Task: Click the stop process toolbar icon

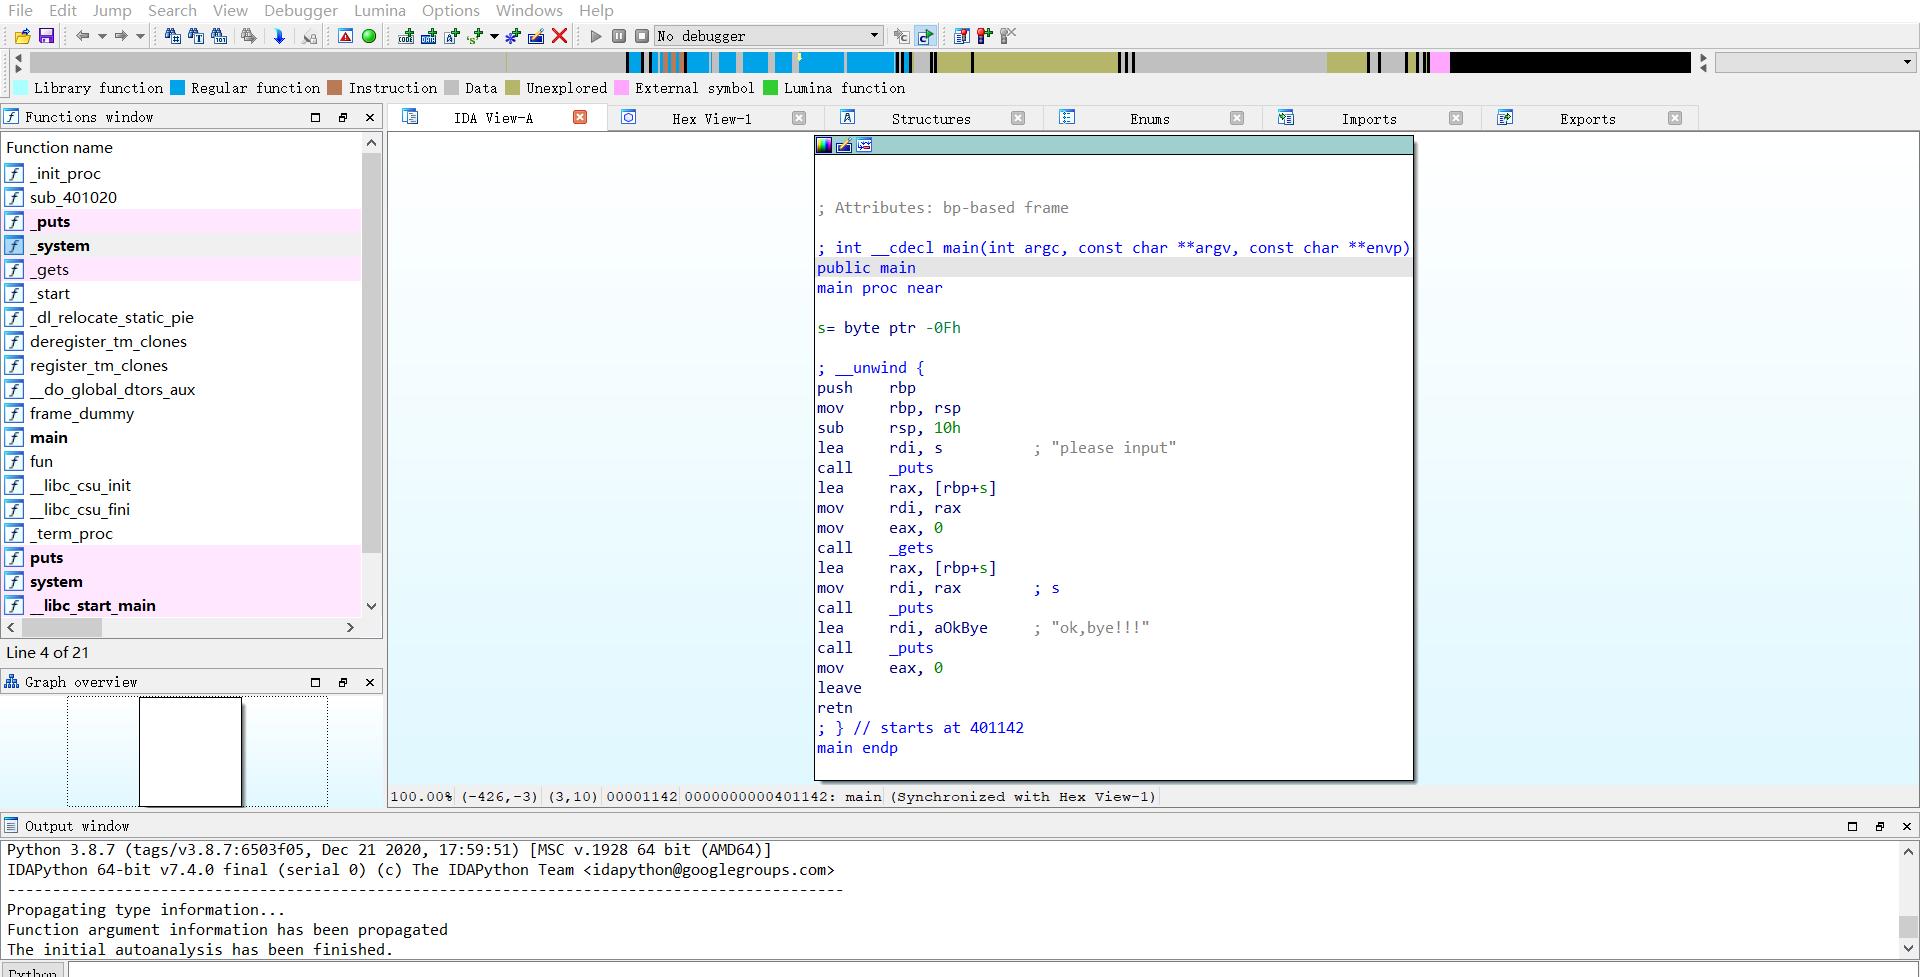Action: [x=642, y=36]
